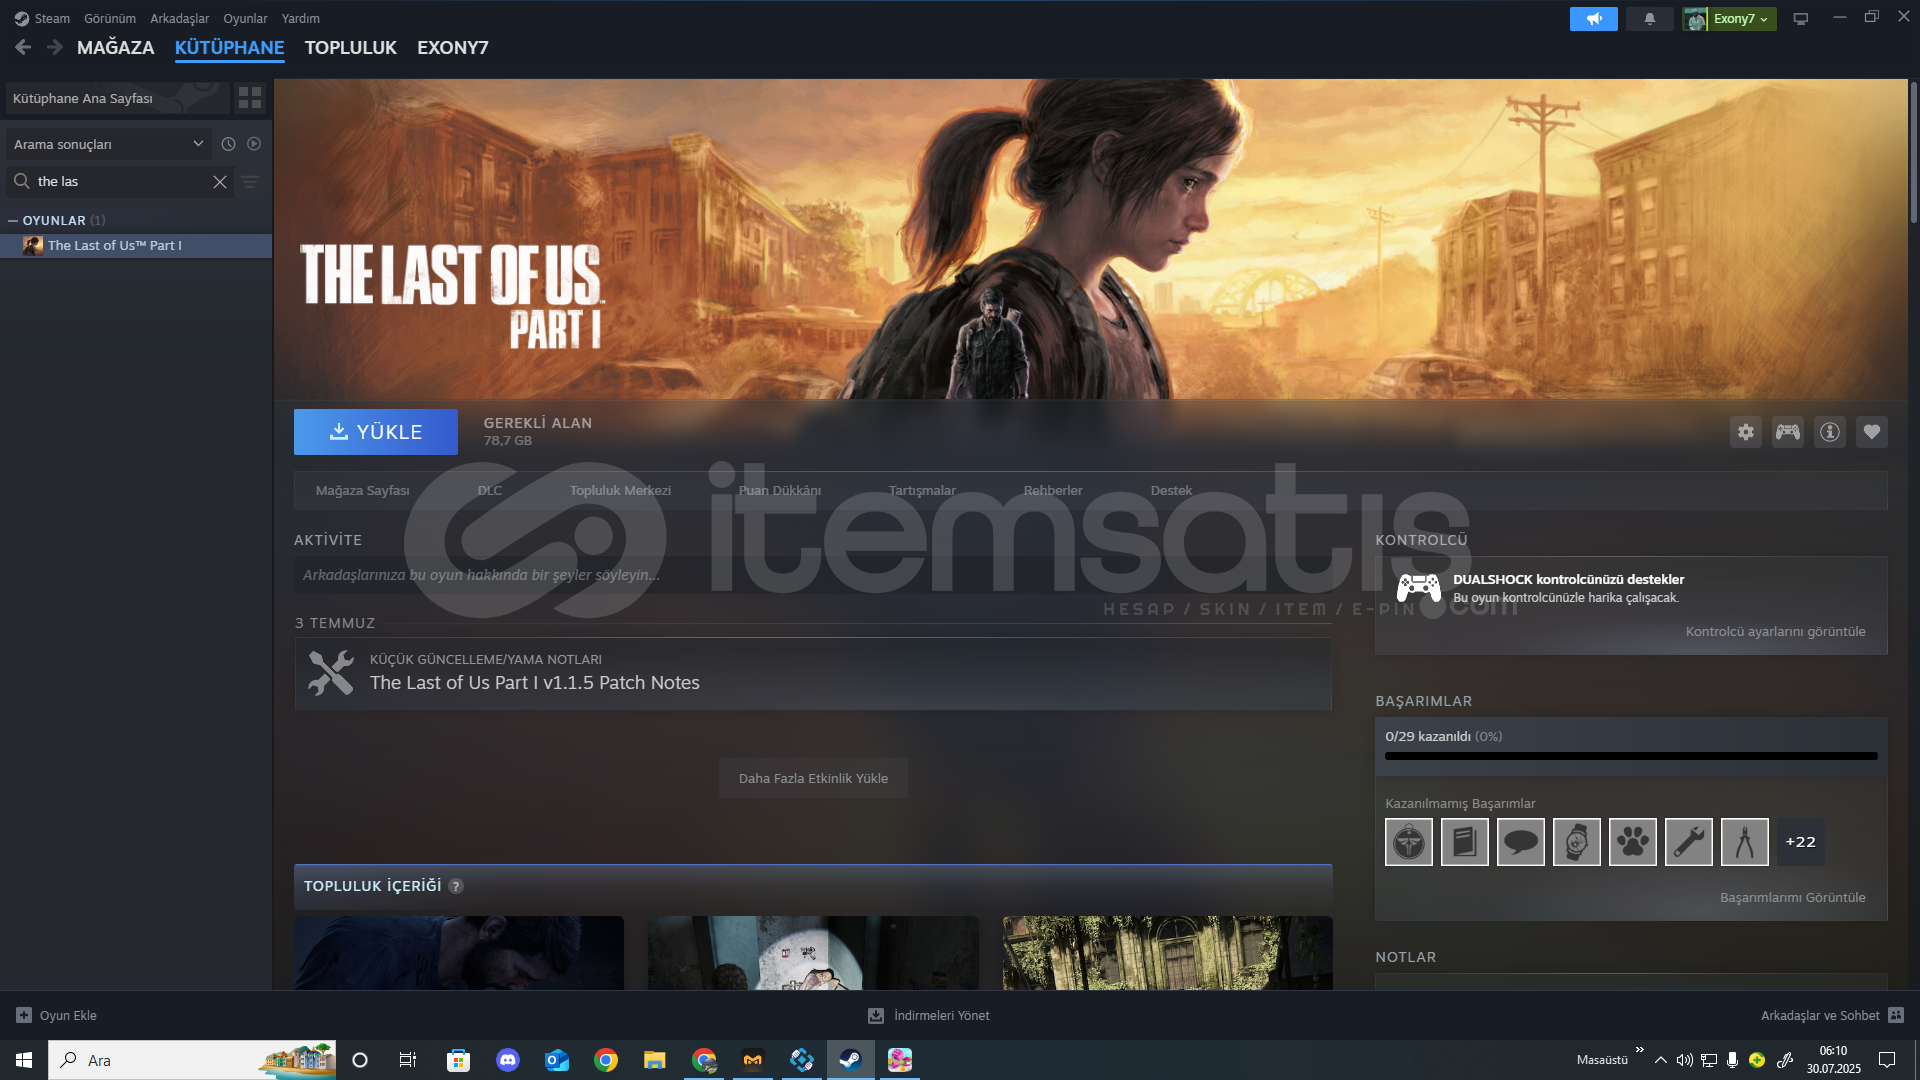Viewport: 1920px width, 1080px height.
Task: Open the Exony7 account dropdown
Action: 1729,19
